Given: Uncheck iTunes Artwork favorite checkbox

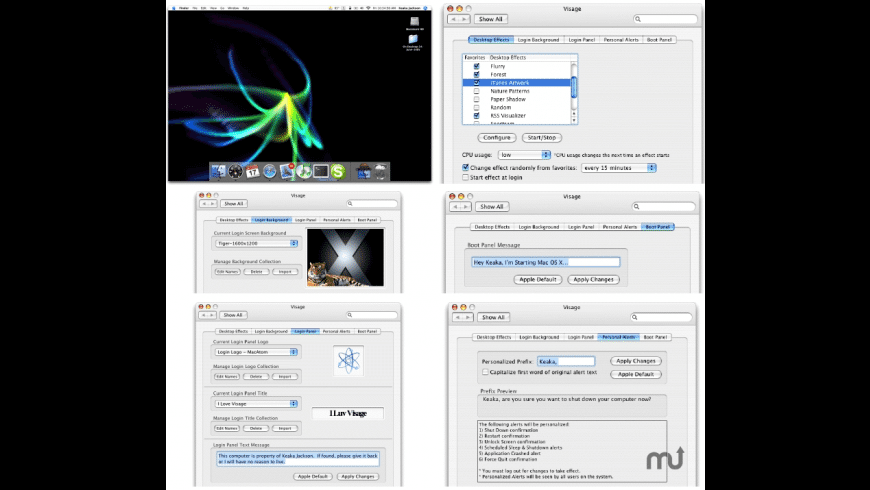Looking at the screenshot, I should [477, 83].
